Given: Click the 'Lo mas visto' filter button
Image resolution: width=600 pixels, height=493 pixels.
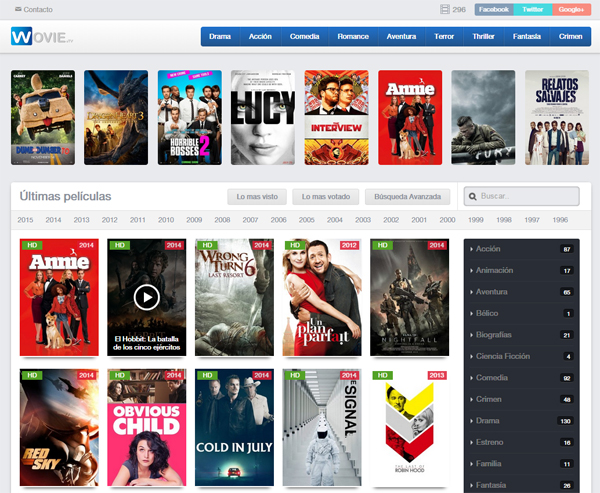Looking at the screenshot, I should pyautogui.click(x=258, y=196).
